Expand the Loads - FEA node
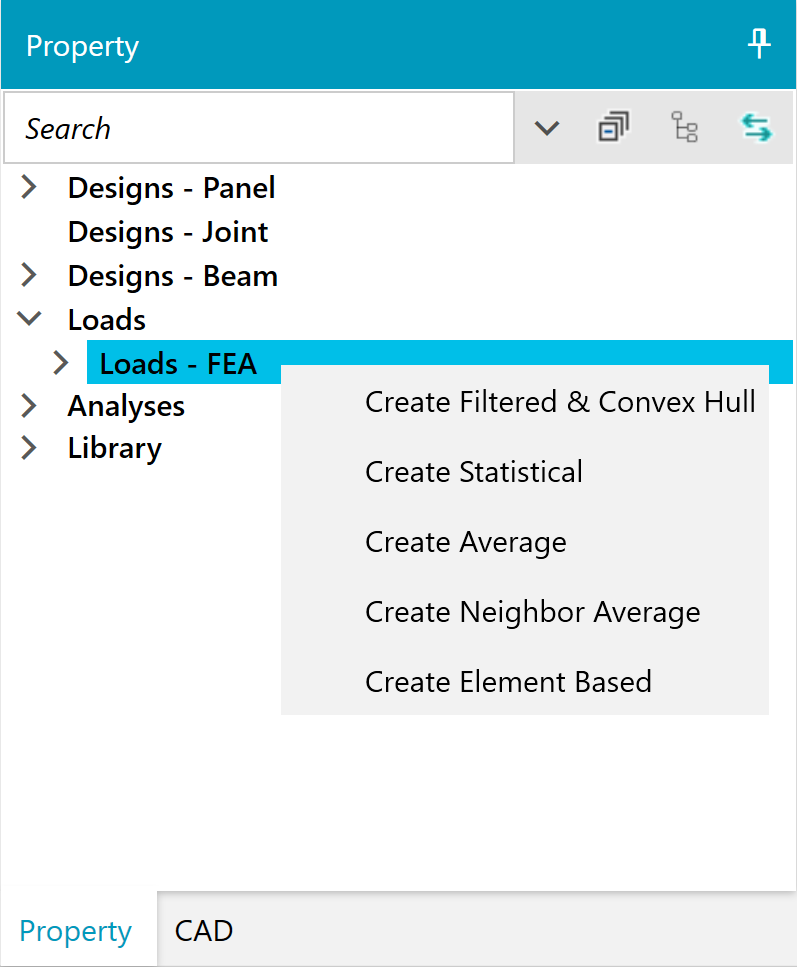The width and height of the screenshot is (797, 967). (x=60, y=363)
